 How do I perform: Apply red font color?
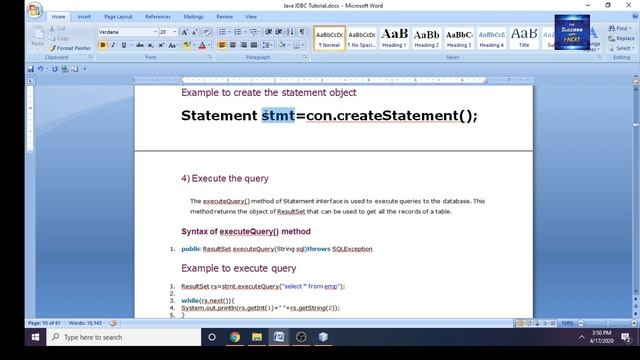pyautogui.click(x=202, y=45)
